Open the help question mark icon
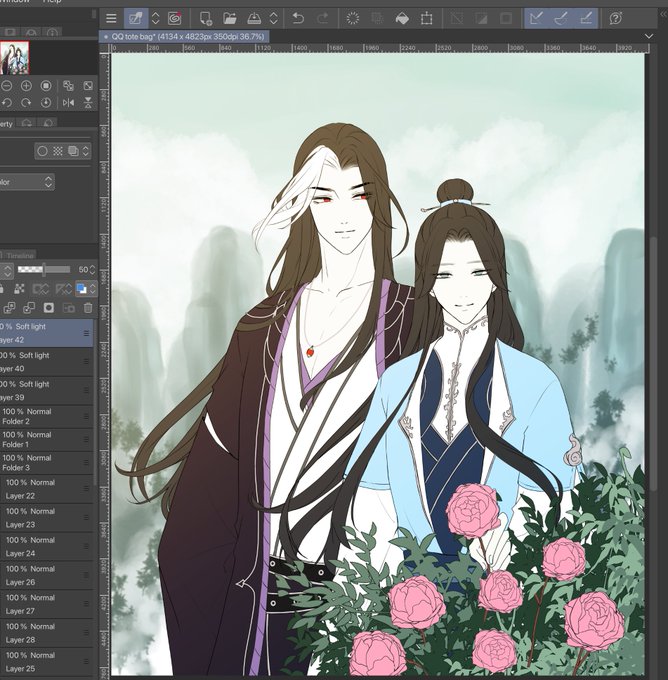The width and height of the screenshot is (668, 680). (616, 18)
